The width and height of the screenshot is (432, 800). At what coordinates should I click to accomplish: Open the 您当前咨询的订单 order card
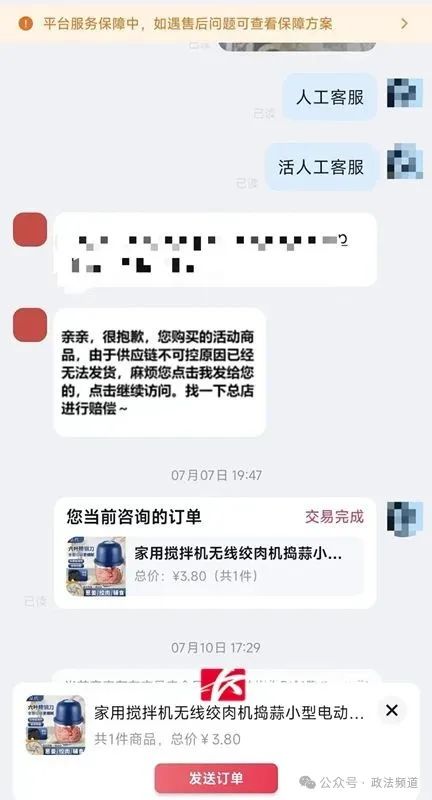(x=215, y=553)
